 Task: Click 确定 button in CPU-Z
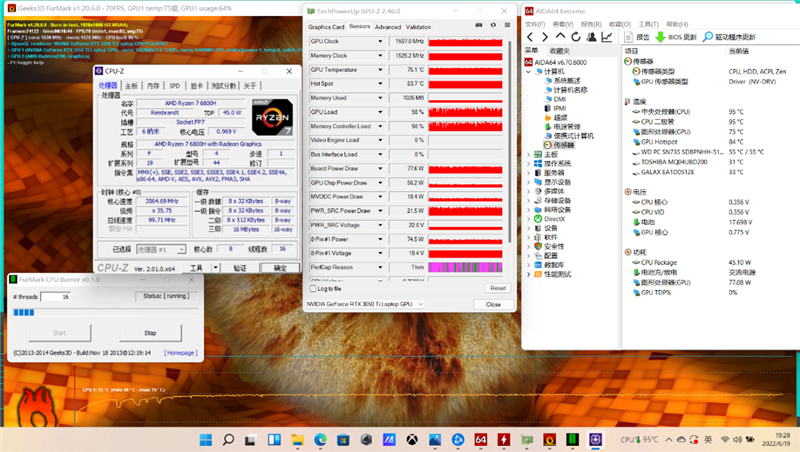tap(280, 268)
